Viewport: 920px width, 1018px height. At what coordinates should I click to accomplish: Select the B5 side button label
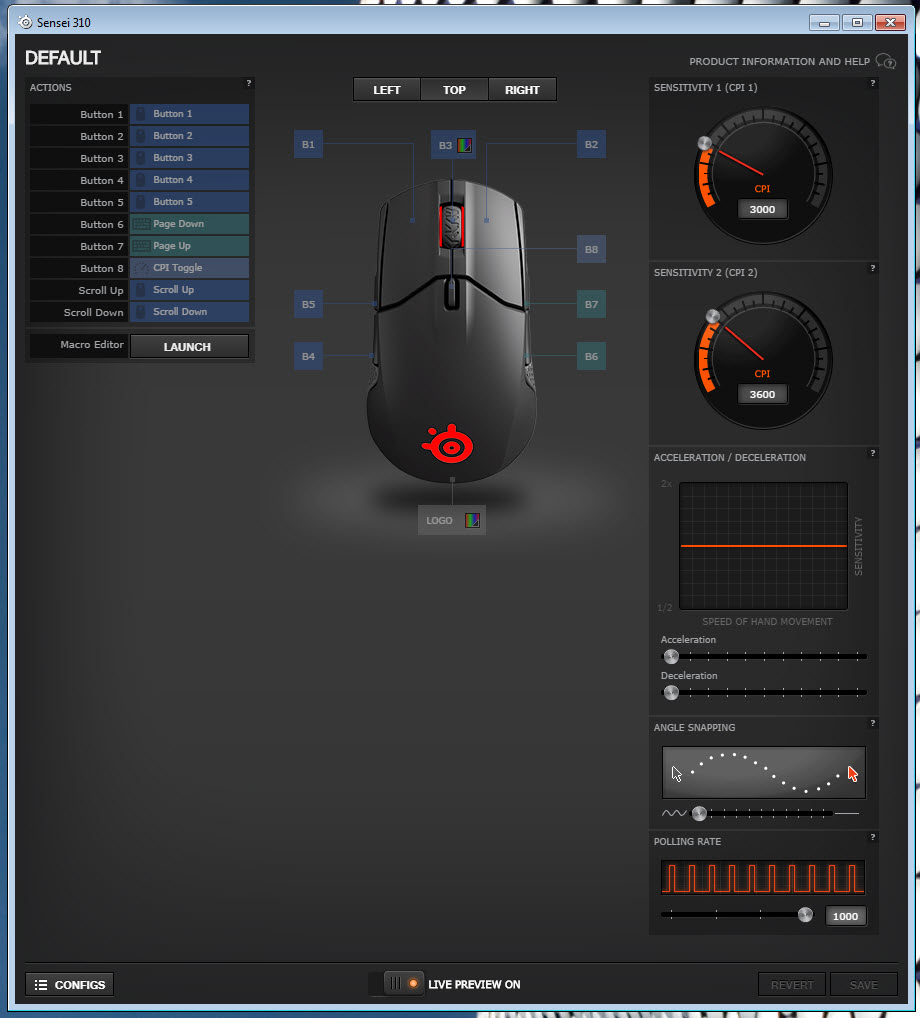(x=308, y=304)
